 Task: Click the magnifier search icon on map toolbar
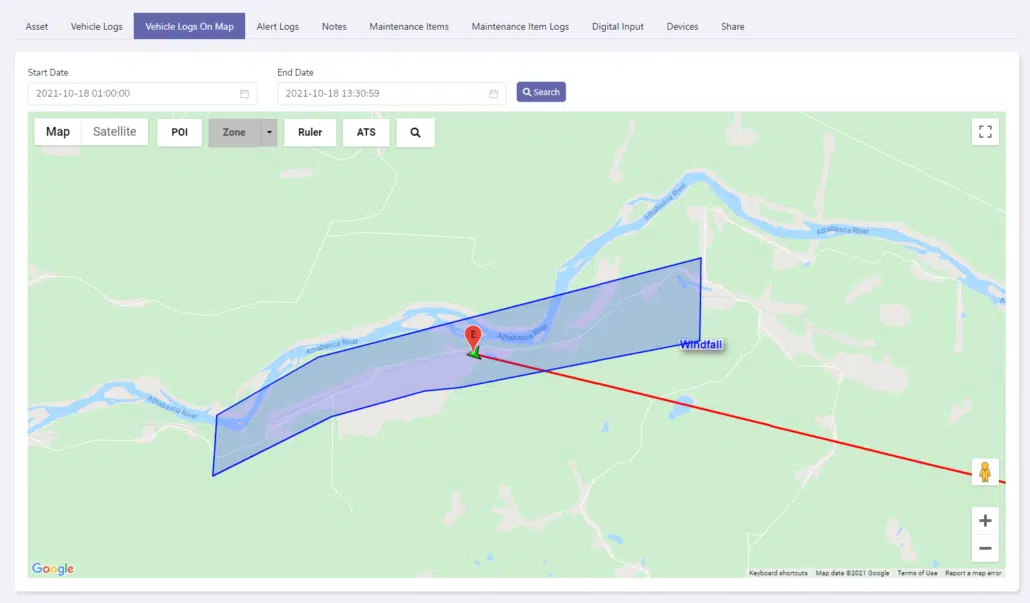[415, 132]
